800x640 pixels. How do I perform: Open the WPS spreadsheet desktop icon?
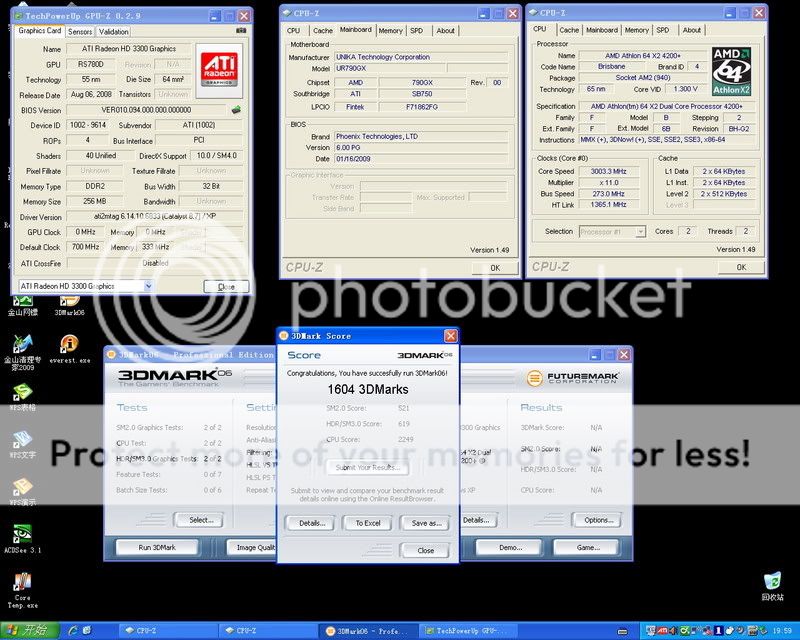[21, 393]
